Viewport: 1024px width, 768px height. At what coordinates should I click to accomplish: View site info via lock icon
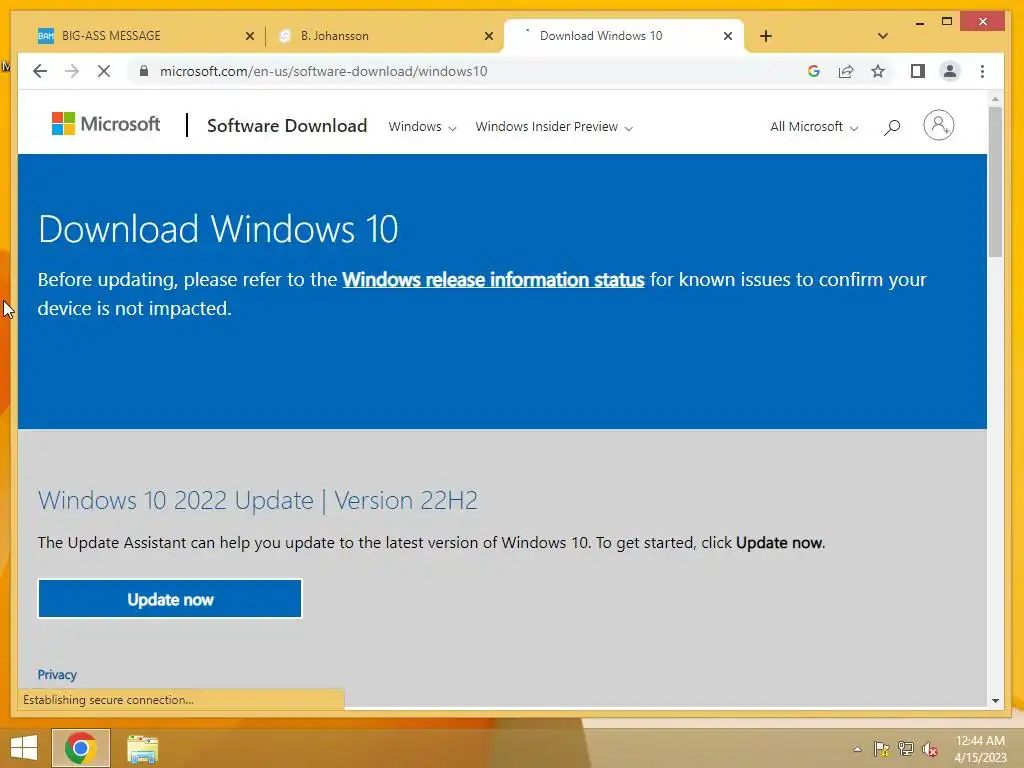(144, 71)
